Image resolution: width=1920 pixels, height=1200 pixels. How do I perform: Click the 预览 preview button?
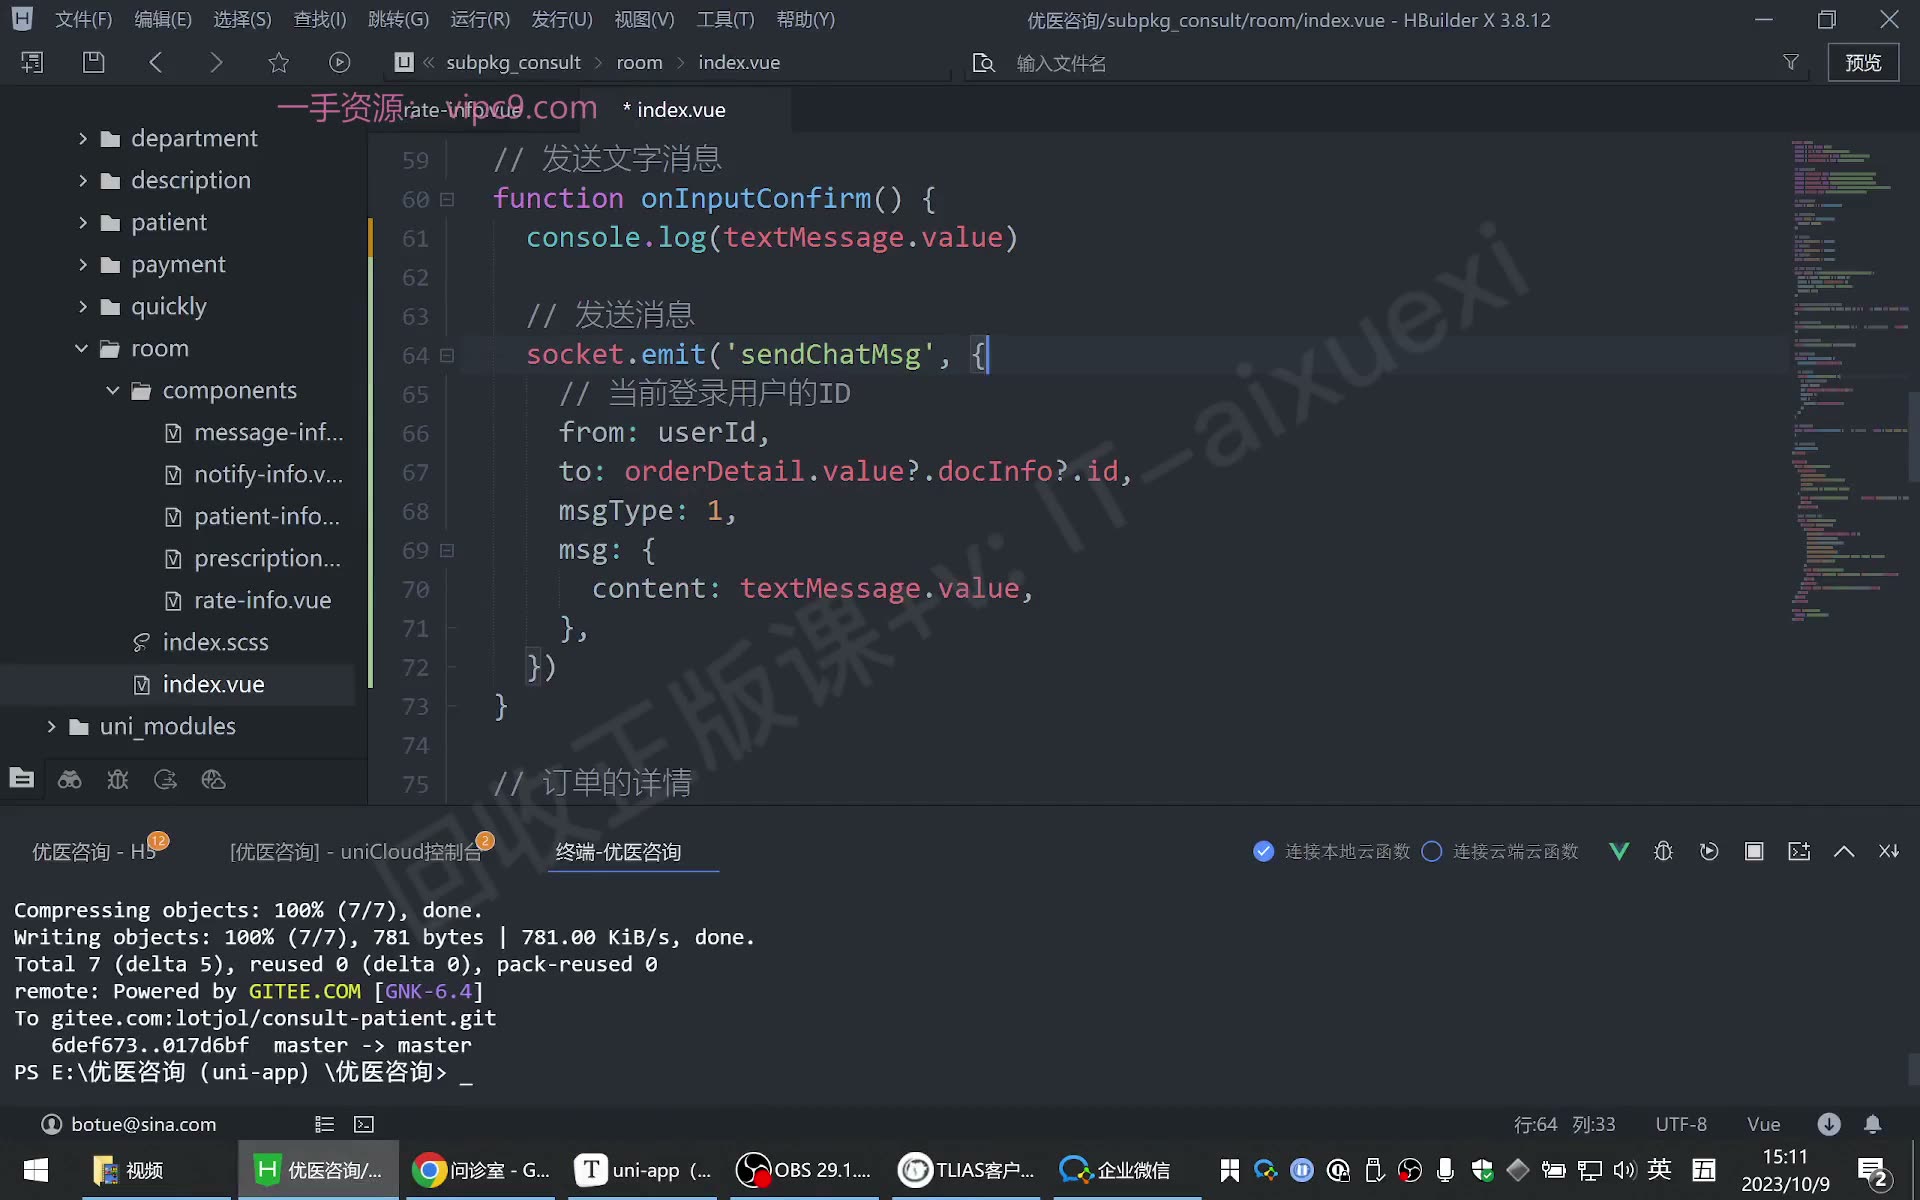(x=1863, y=62)
